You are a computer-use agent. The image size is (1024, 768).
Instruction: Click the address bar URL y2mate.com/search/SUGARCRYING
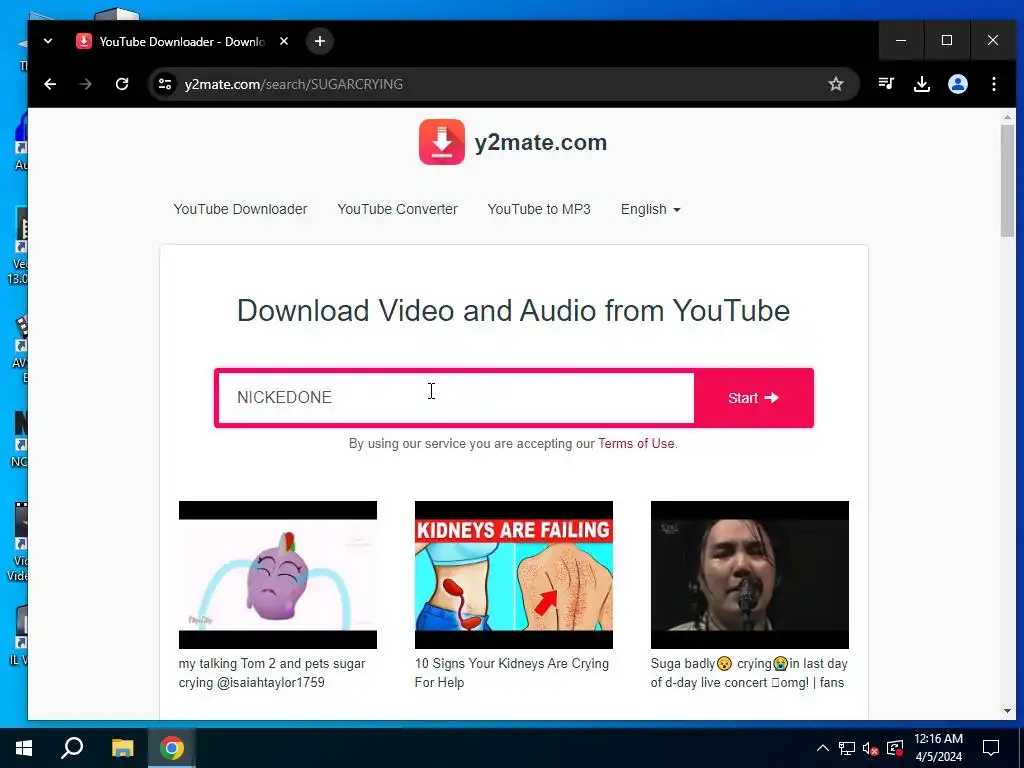[x=293, y=84]
